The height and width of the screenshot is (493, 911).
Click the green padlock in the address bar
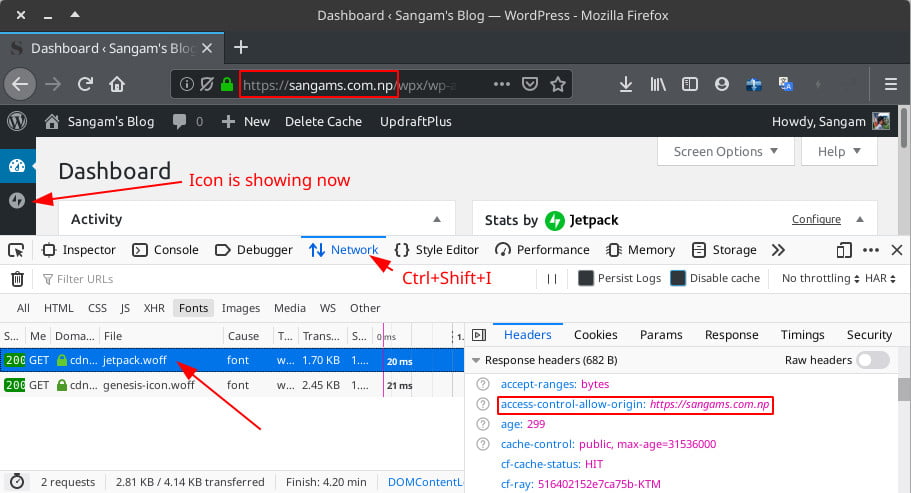pos(227,85)
